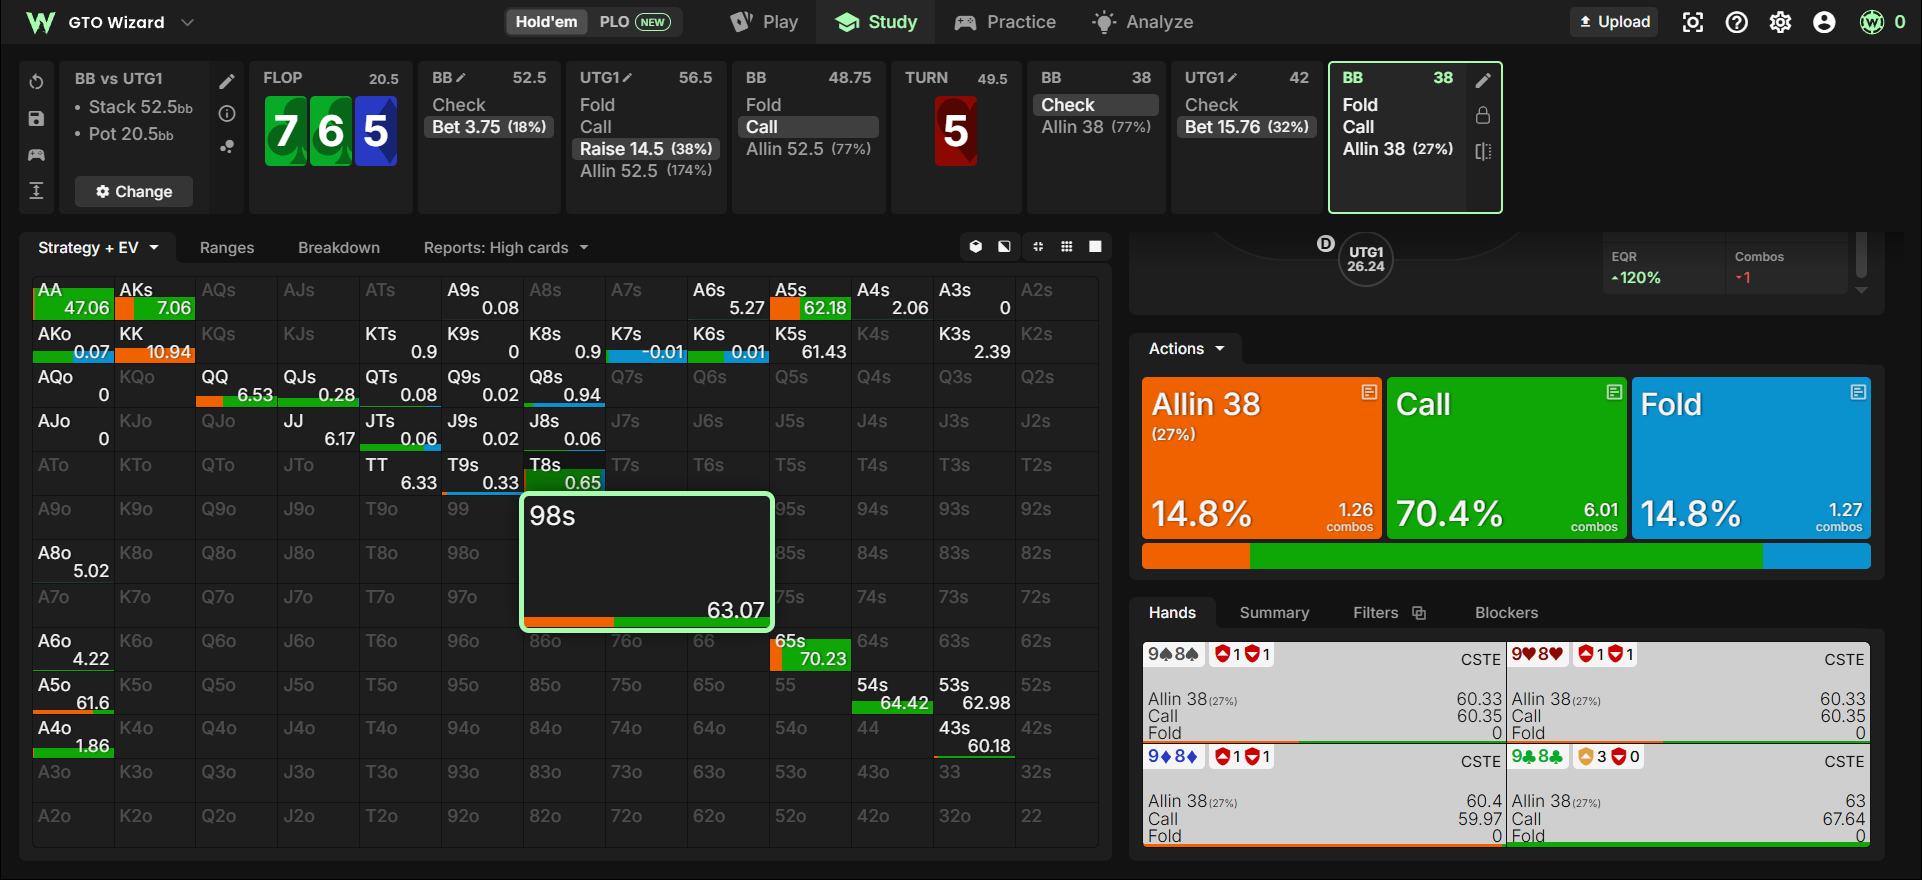Open the user account profile icon
1922x880 pixels.
click(x=1824, y=22)
